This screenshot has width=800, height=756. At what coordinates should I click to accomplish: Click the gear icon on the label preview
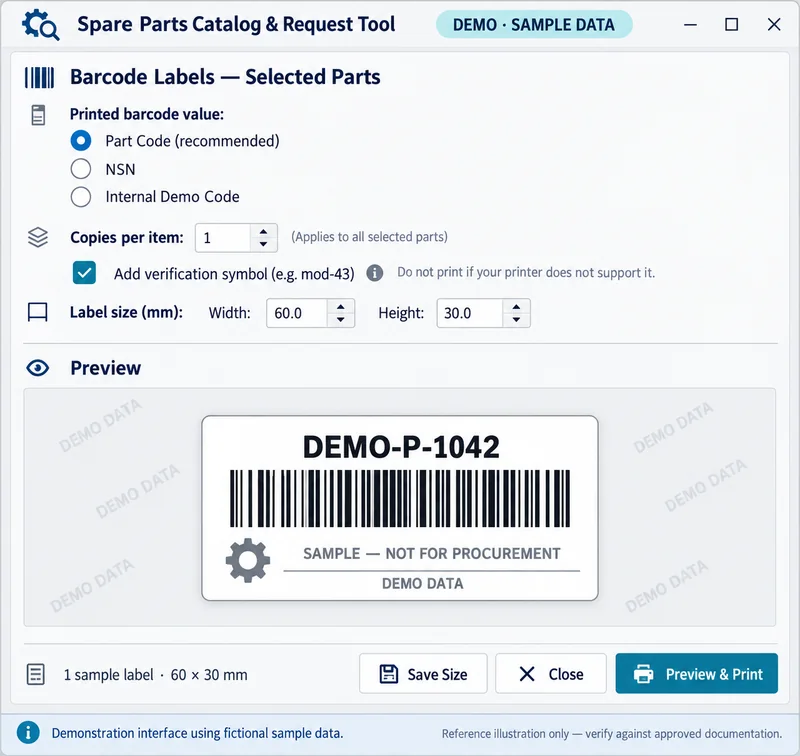pyautogui.click(x=248, y=560)
